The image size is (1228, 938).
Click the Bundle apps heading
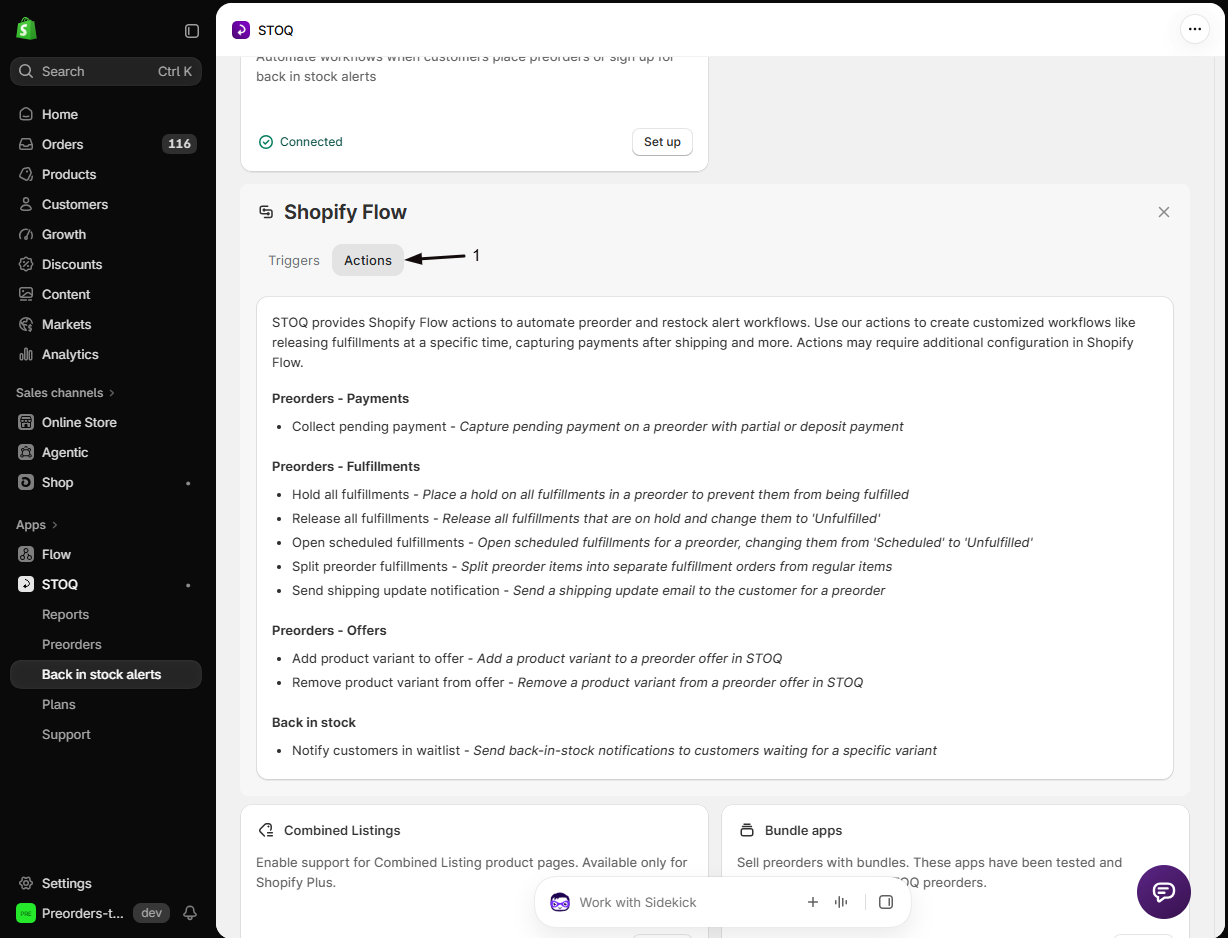coord(804,830)
